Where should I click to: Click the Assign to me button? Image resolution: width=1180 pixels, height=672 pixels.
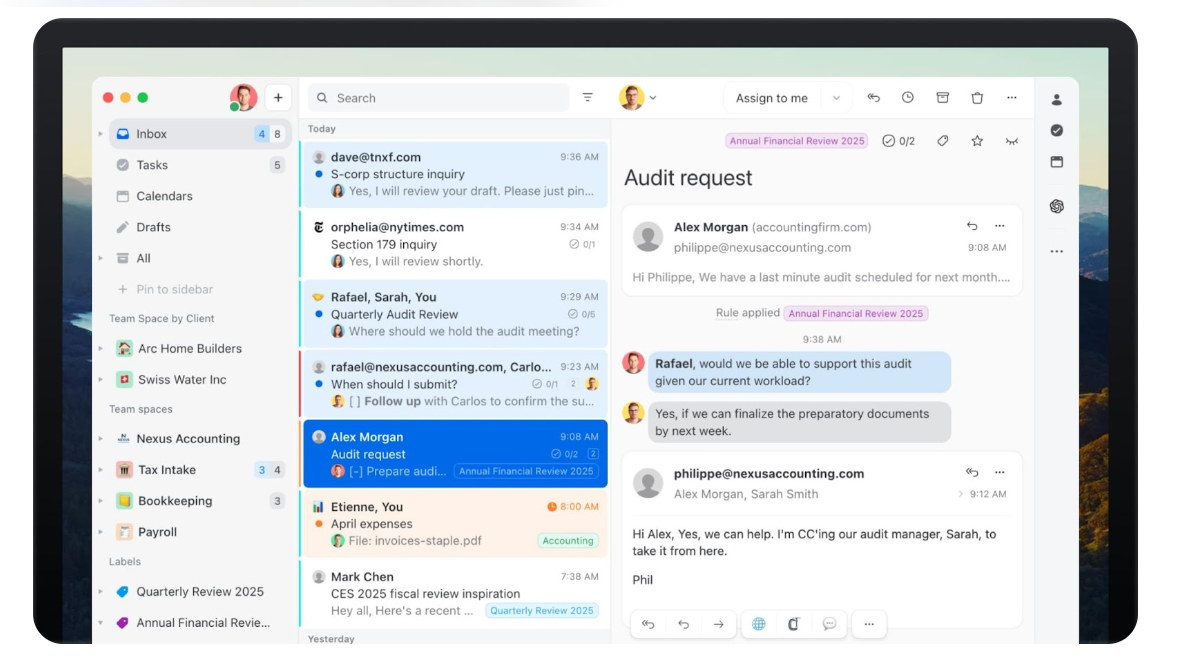772,97
